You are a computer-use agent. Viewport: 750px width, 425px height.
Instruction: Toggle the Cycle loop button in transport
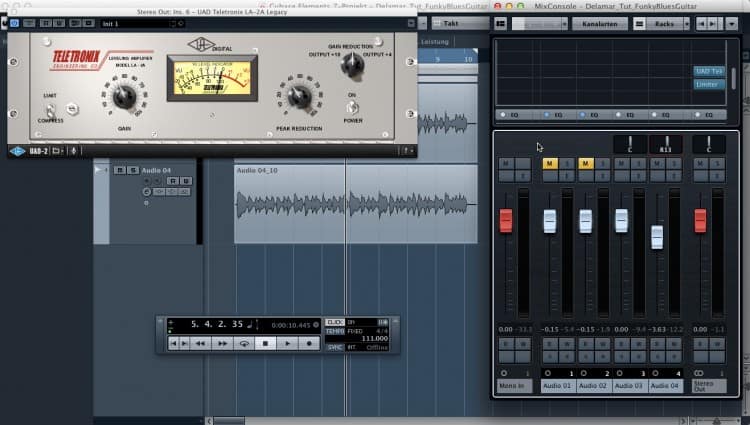click(x=243, y=343)
